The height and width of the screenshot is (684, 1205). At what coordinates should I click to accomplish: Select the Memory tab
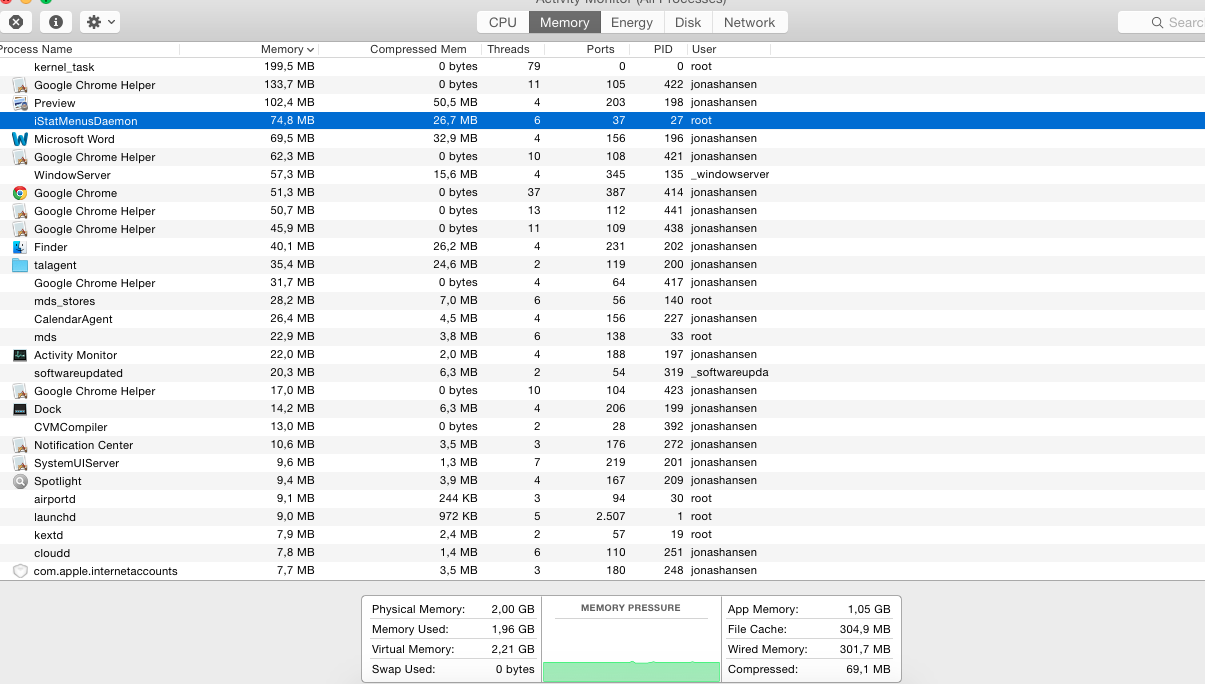click(x=564, y=22)
